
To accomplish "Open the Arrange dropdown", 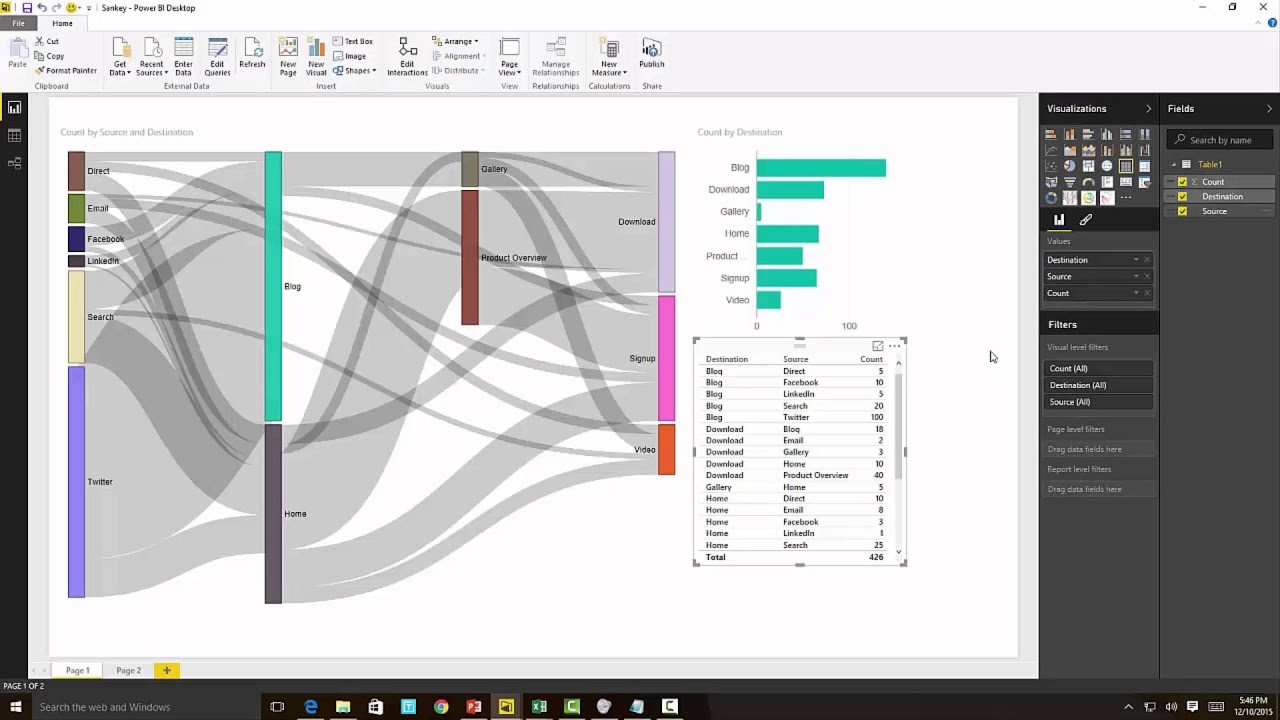I will (455, 41).
